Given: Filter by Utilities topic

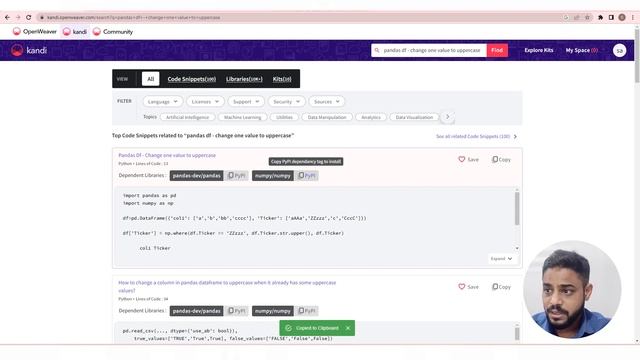Looking at the screenshot, I should click(284, 118).
